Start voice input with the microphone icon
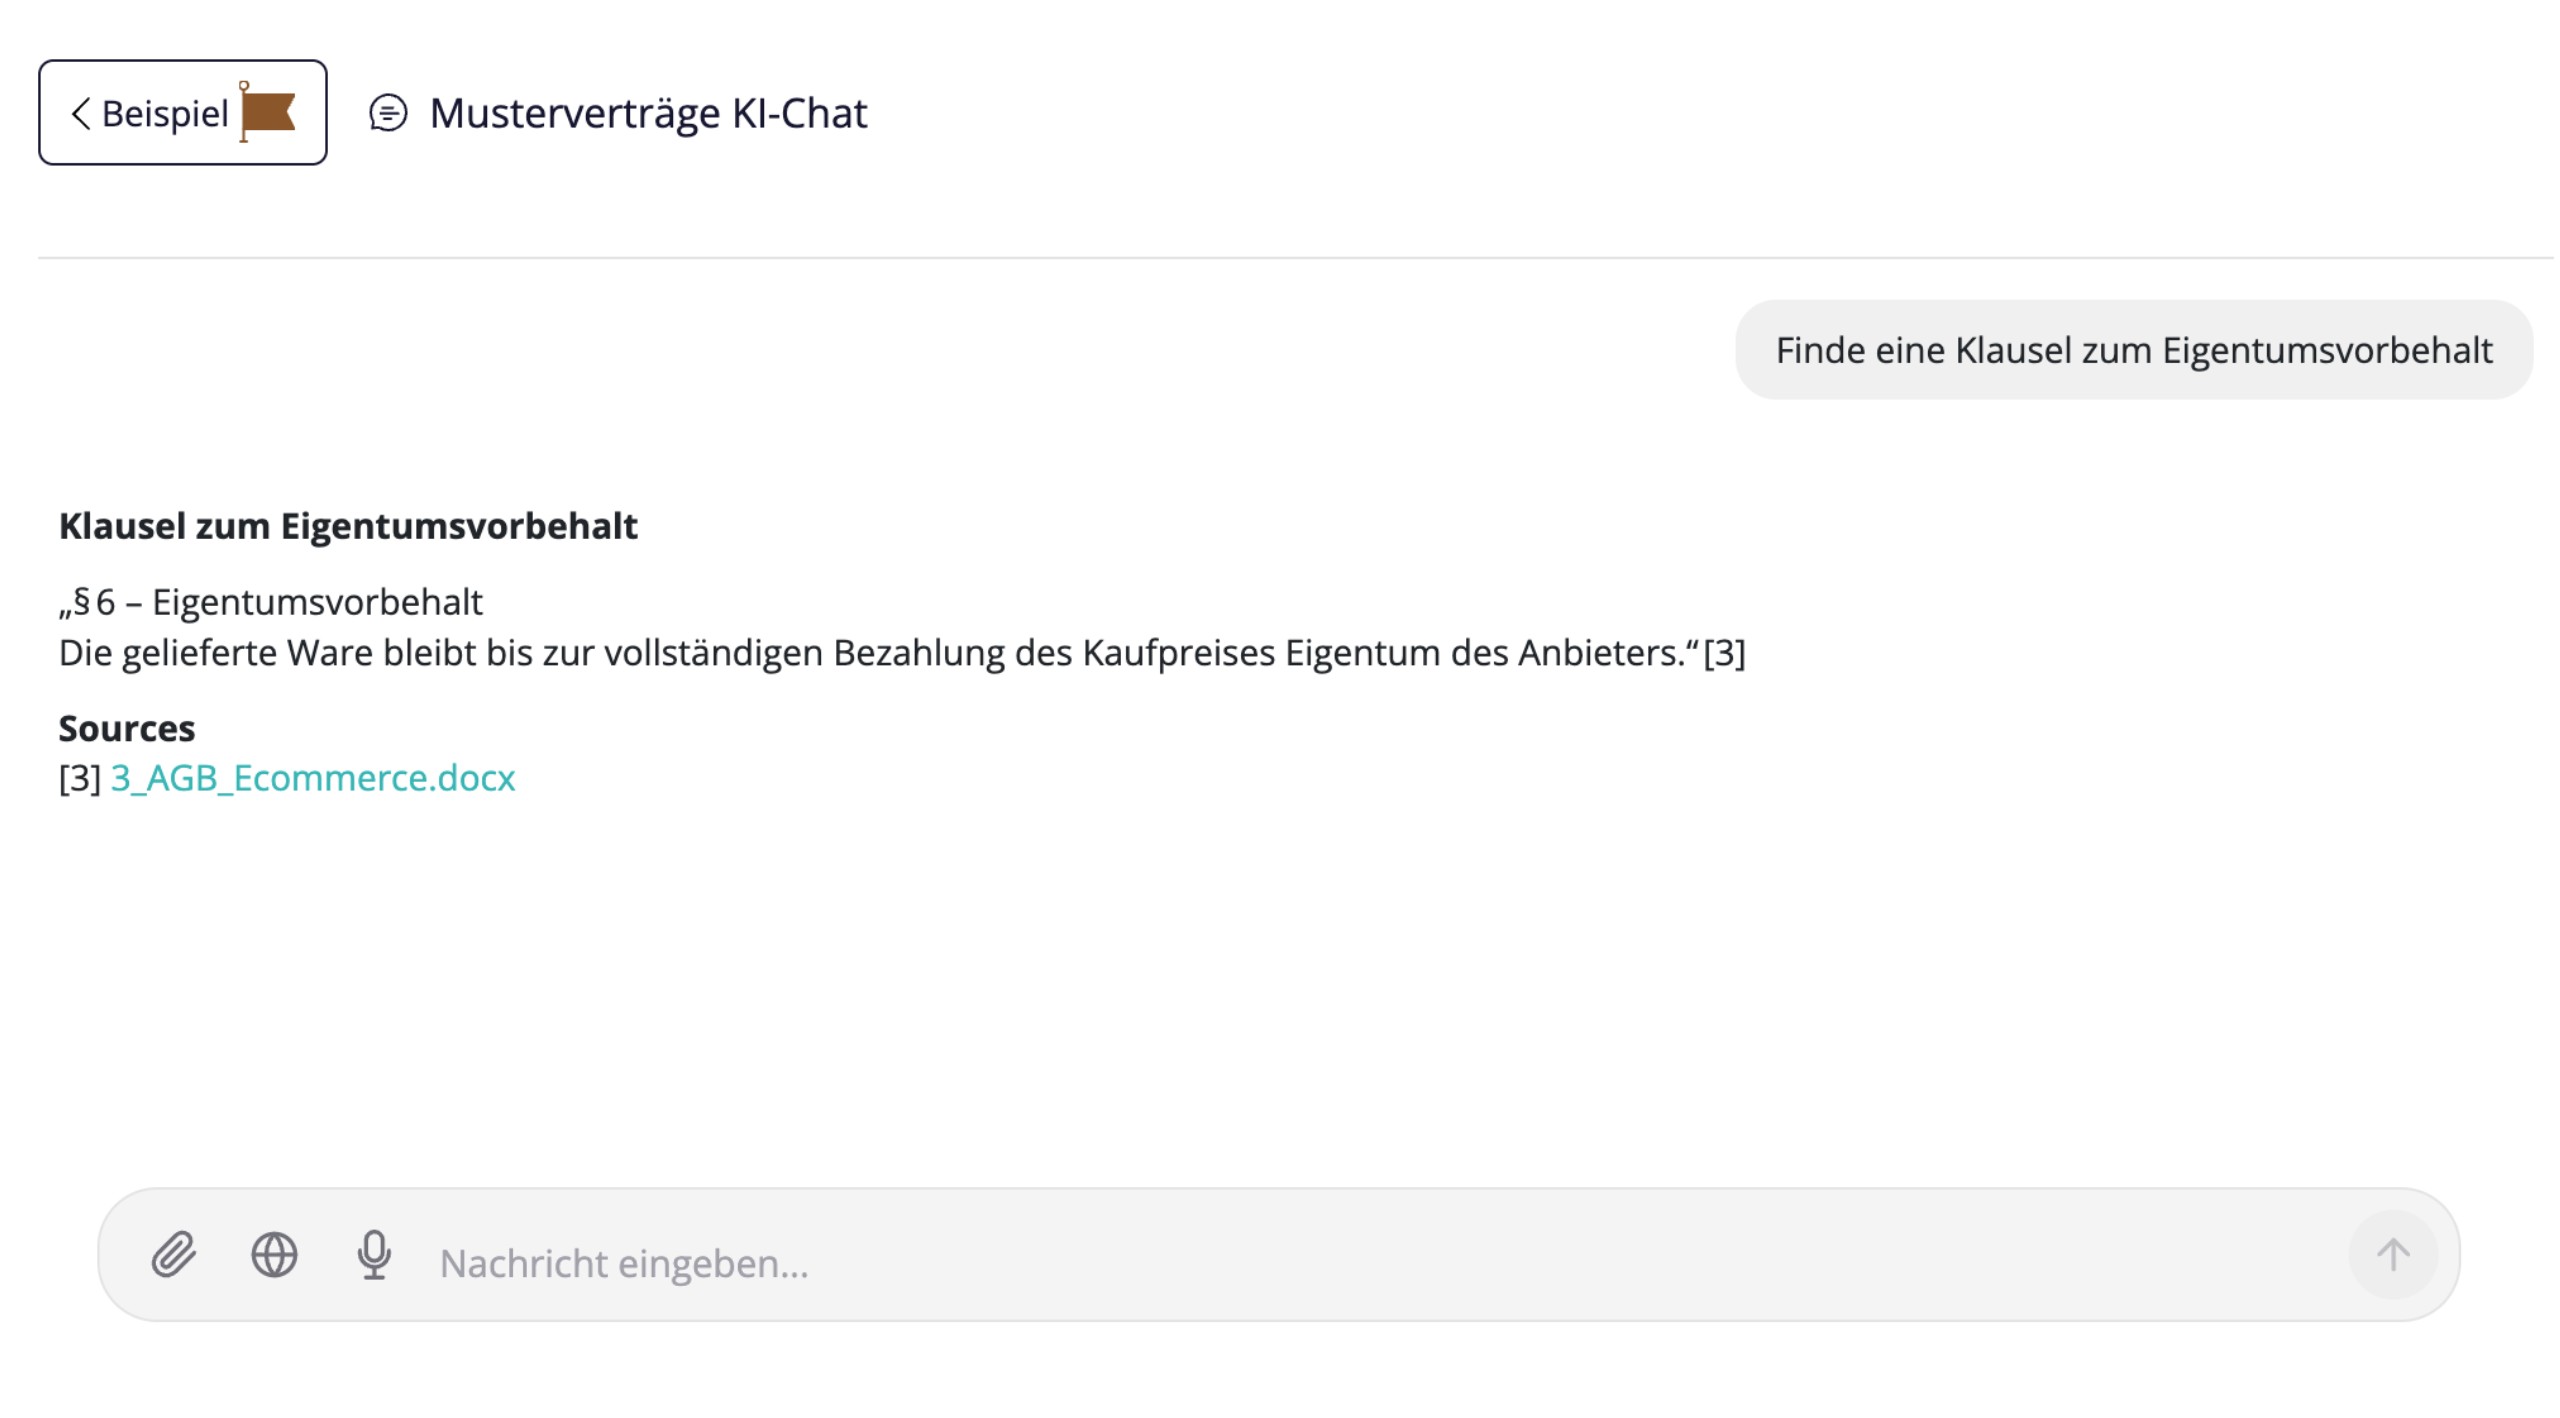The width and height of the screenshot is (2560, 1418). (374, 1255)
